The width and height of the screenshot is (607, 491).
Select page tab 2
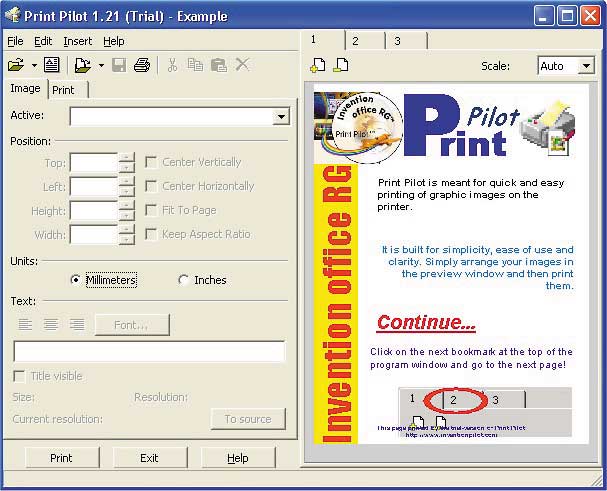click(365, 41)
